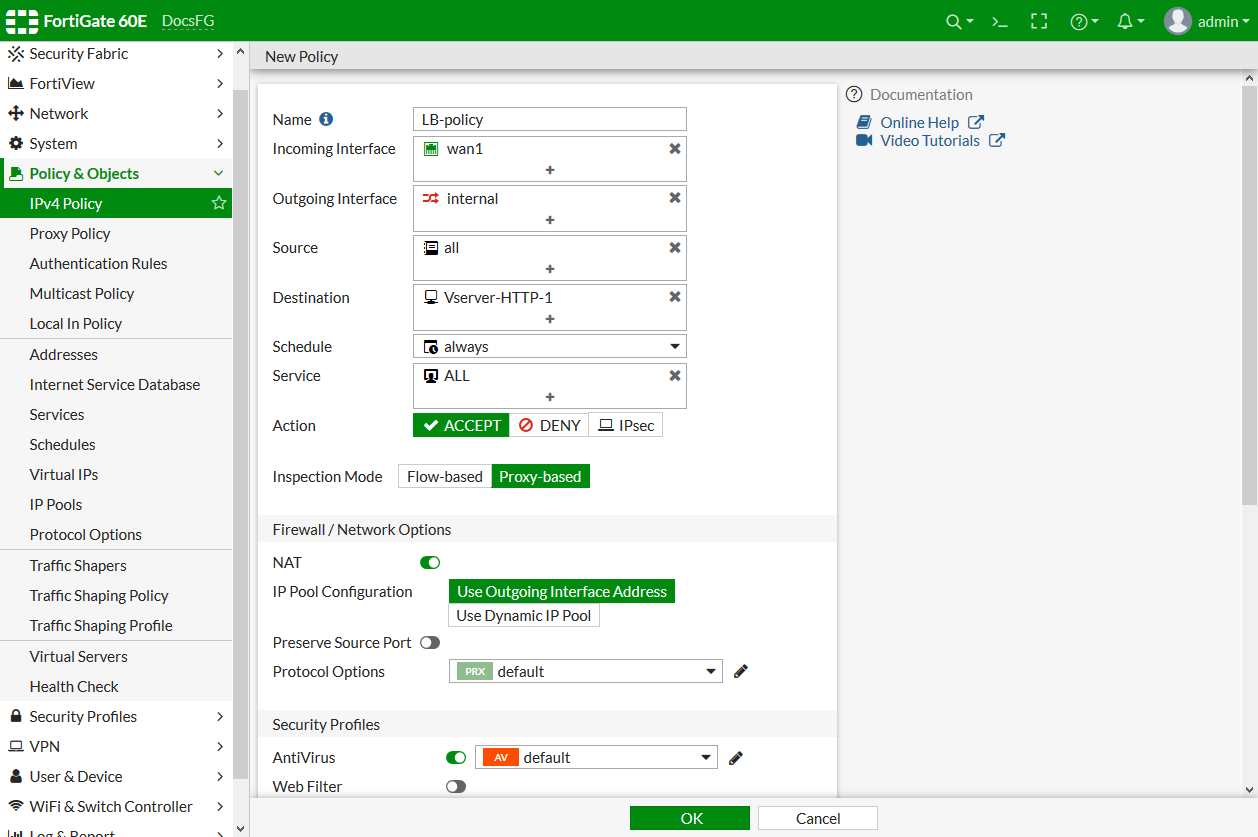1258x837 pixels.
Task: Enable Preserve Source Port
Action: pos(430,642)
